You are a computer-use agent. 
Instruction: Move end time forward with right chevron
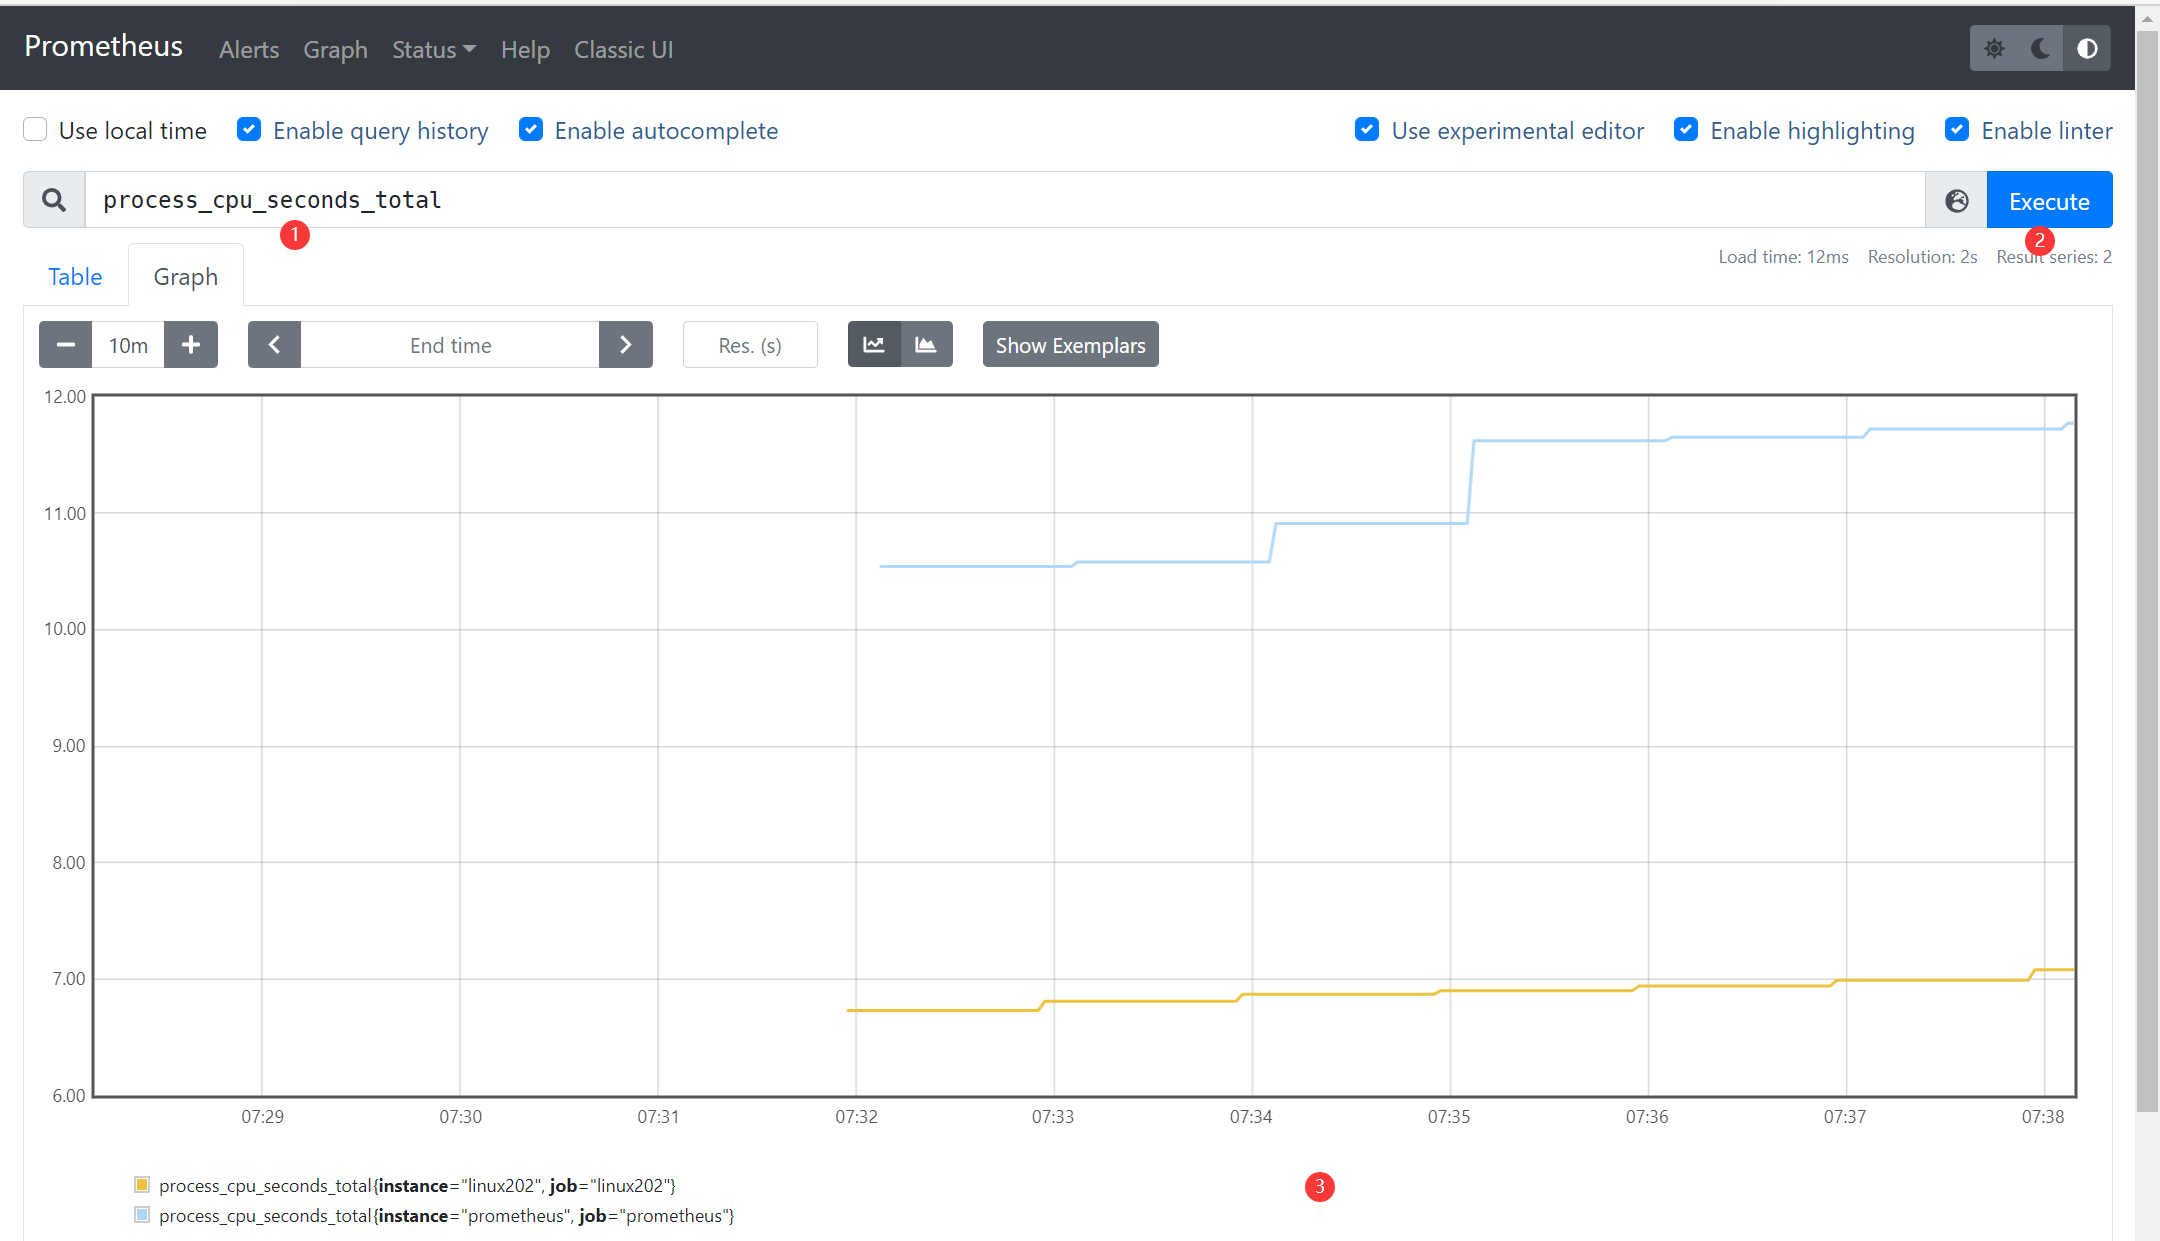tap(626, 345)
